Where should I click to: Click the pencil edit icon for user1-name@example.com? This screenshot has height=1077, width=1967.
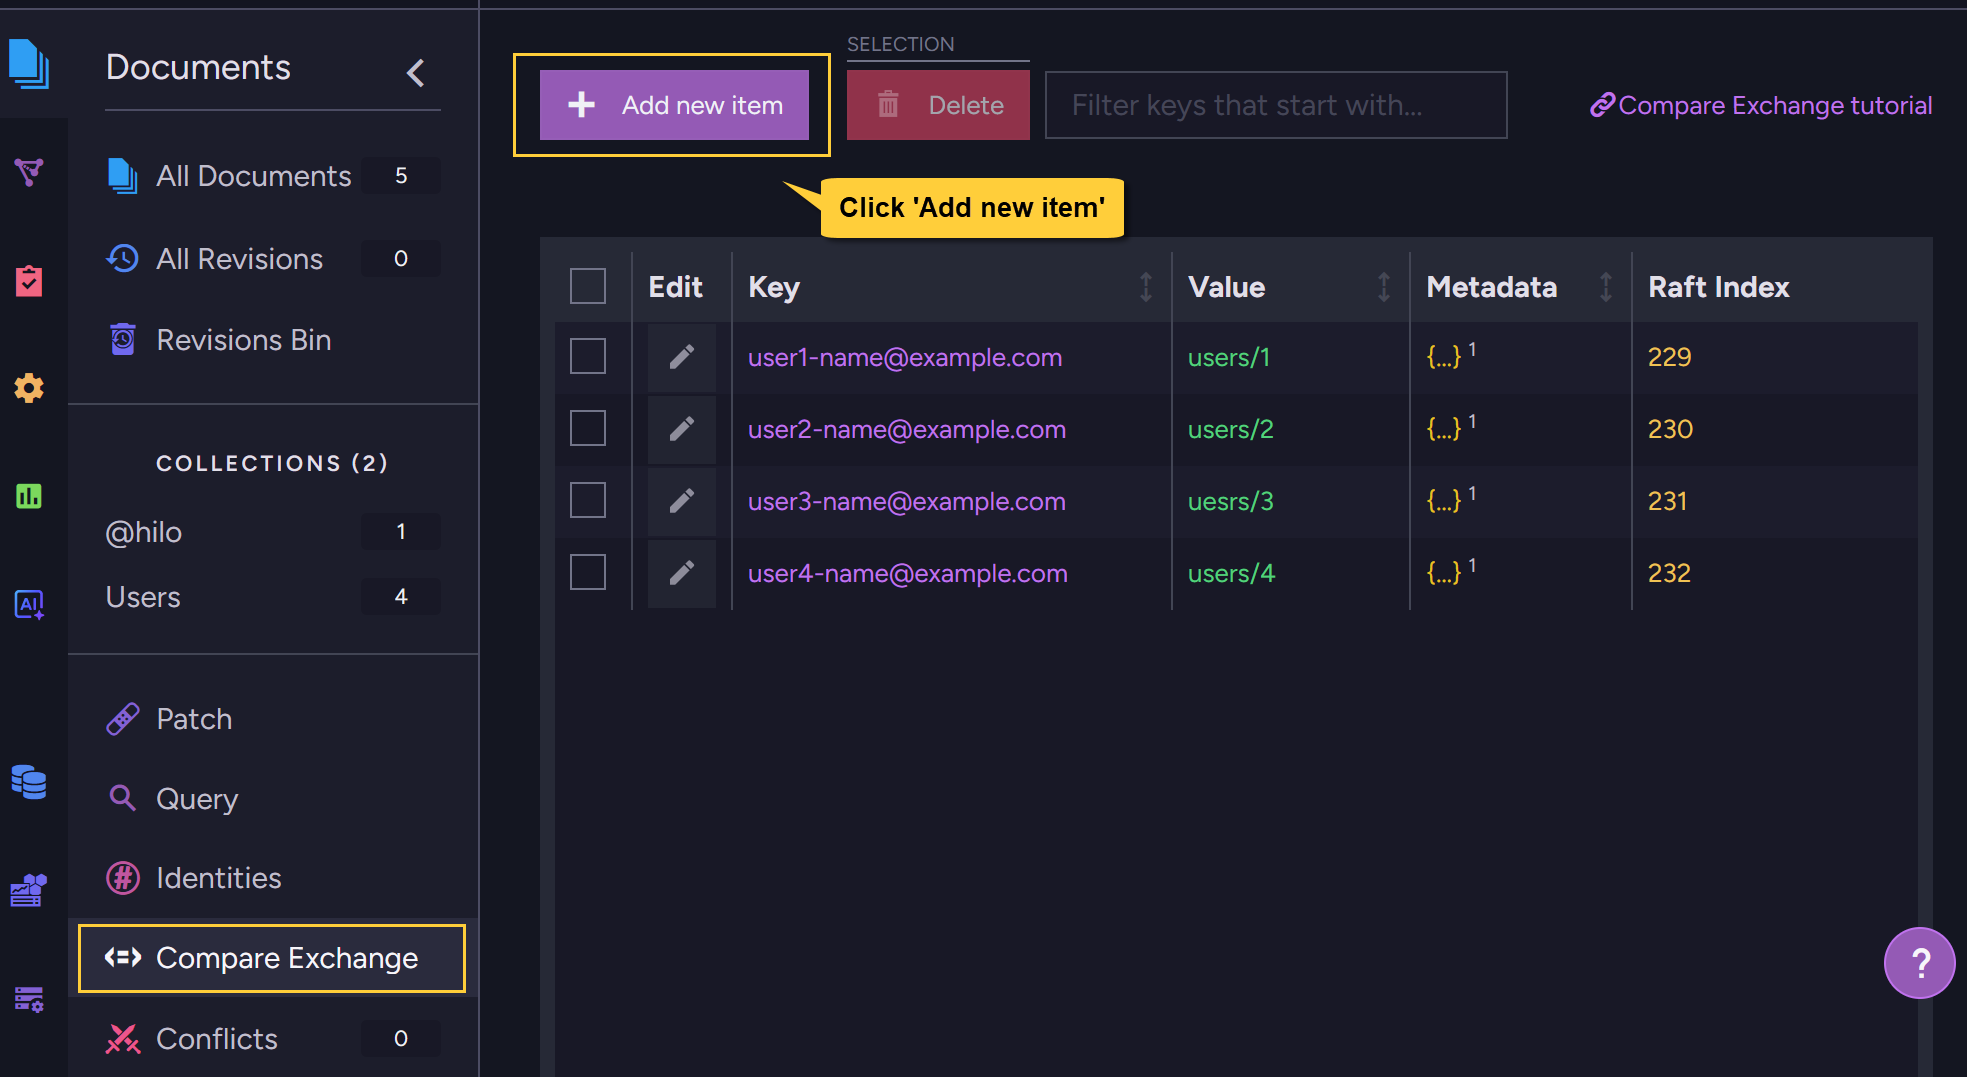point(681,357)
